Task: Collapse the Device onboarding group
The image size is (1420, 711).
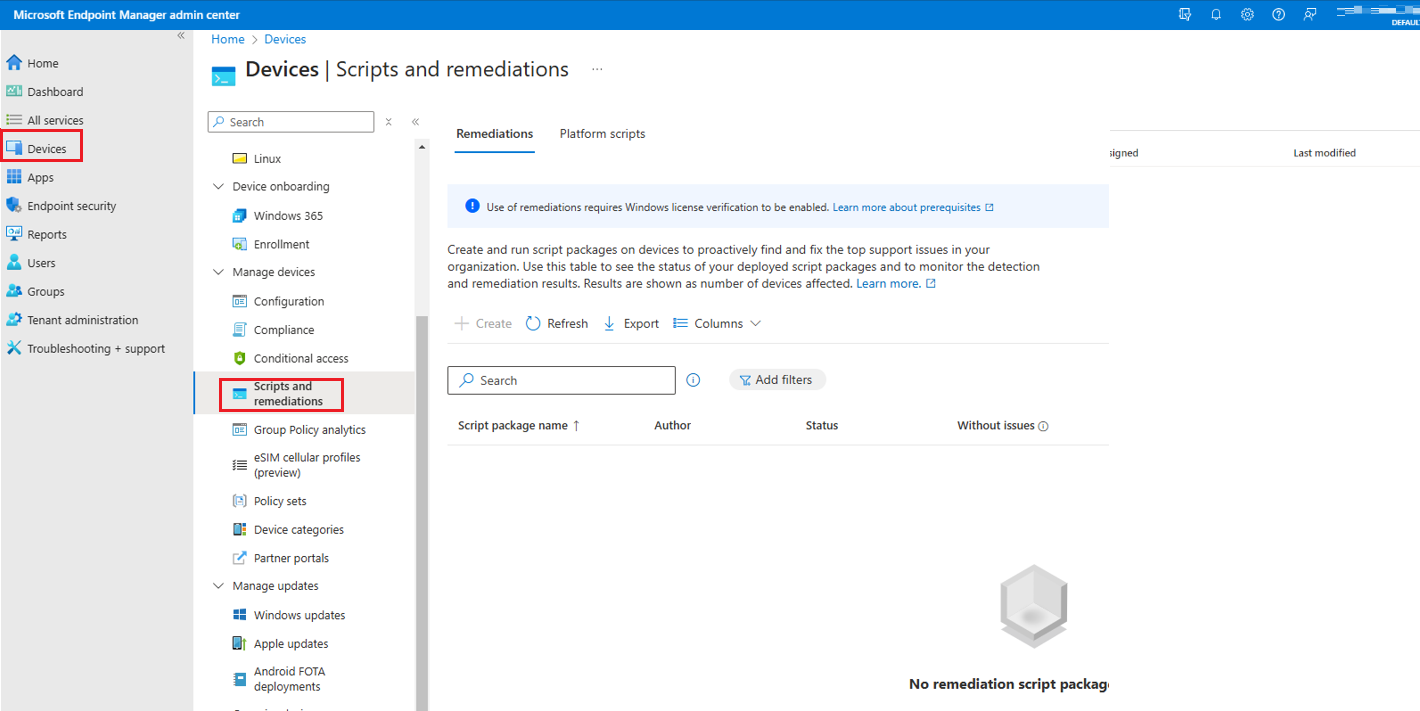Action: pos(219,187)
